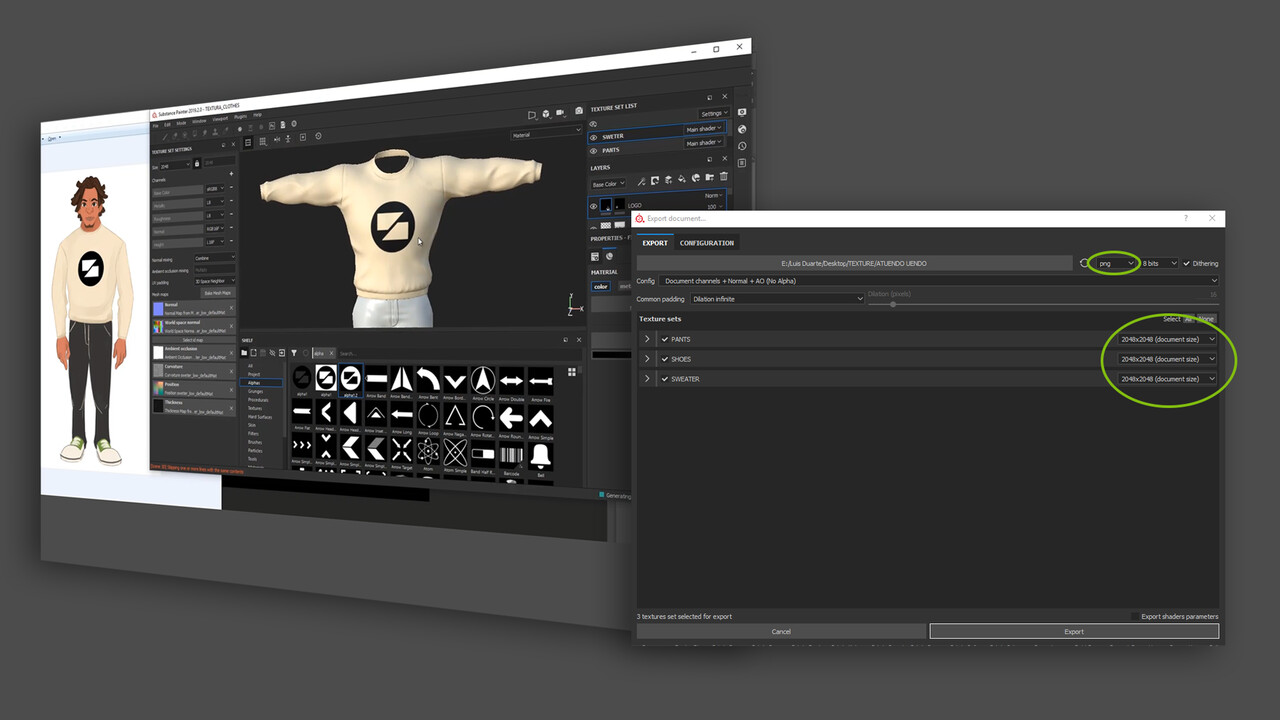This screenshot has height=720, width=1280.
Task: Click the video camera icon above viewport
Action: pyautogui.click(x=561, y=113)
